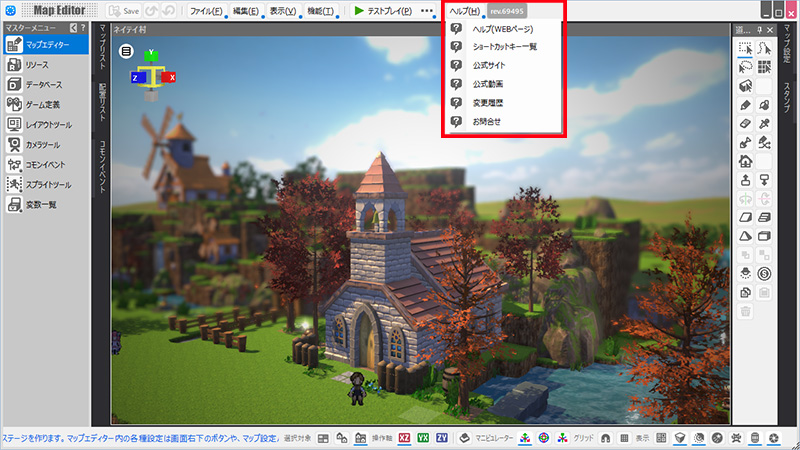Image resolution: width=800 pixels, height=450 pixels.
Task: Pick the eraser tool
Action: pyautogui.click(x=744, y=123)
